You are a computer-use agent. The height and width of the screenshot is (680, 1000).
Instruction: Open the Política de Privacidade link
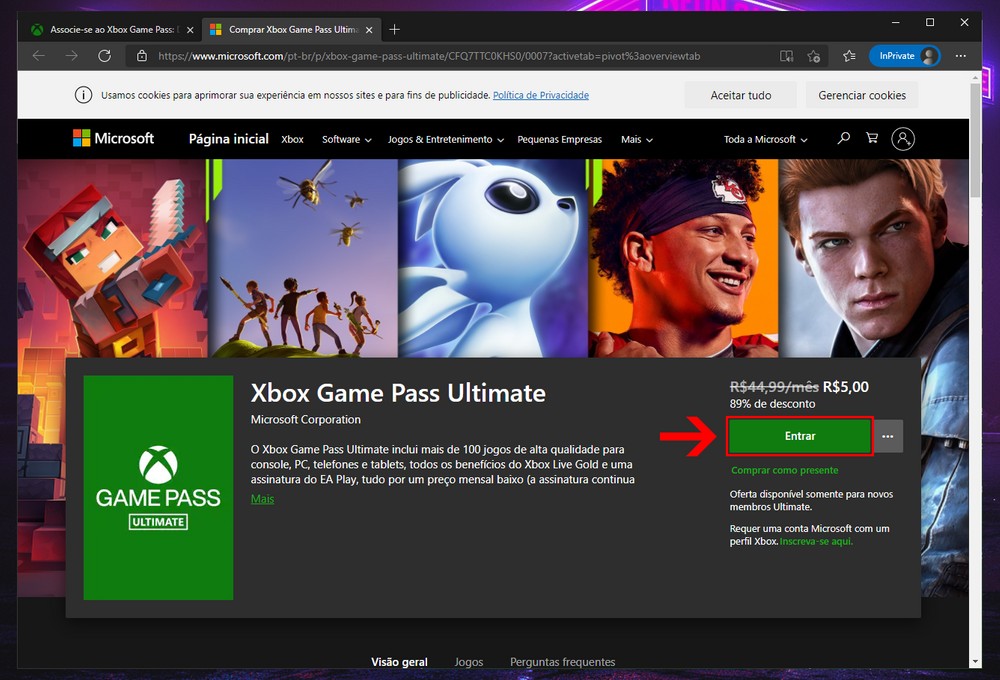541,95
